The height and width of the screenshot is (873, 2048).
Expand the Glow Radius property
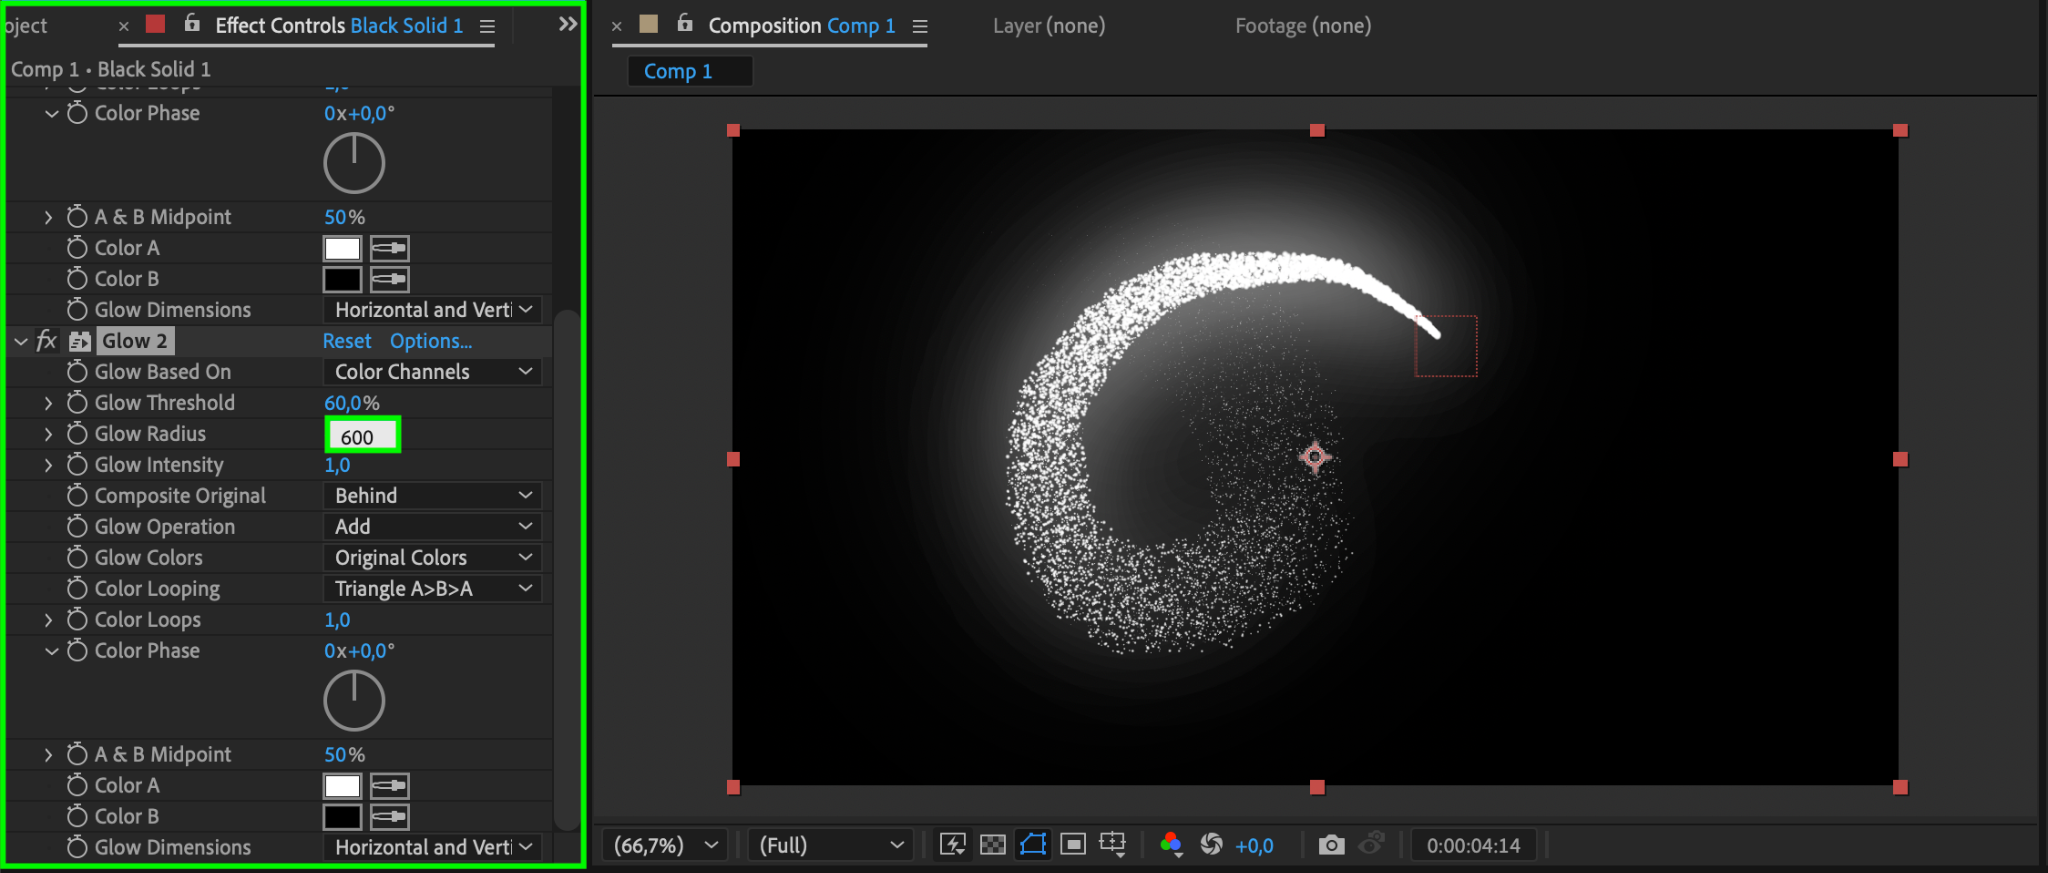tap(48, 434)
